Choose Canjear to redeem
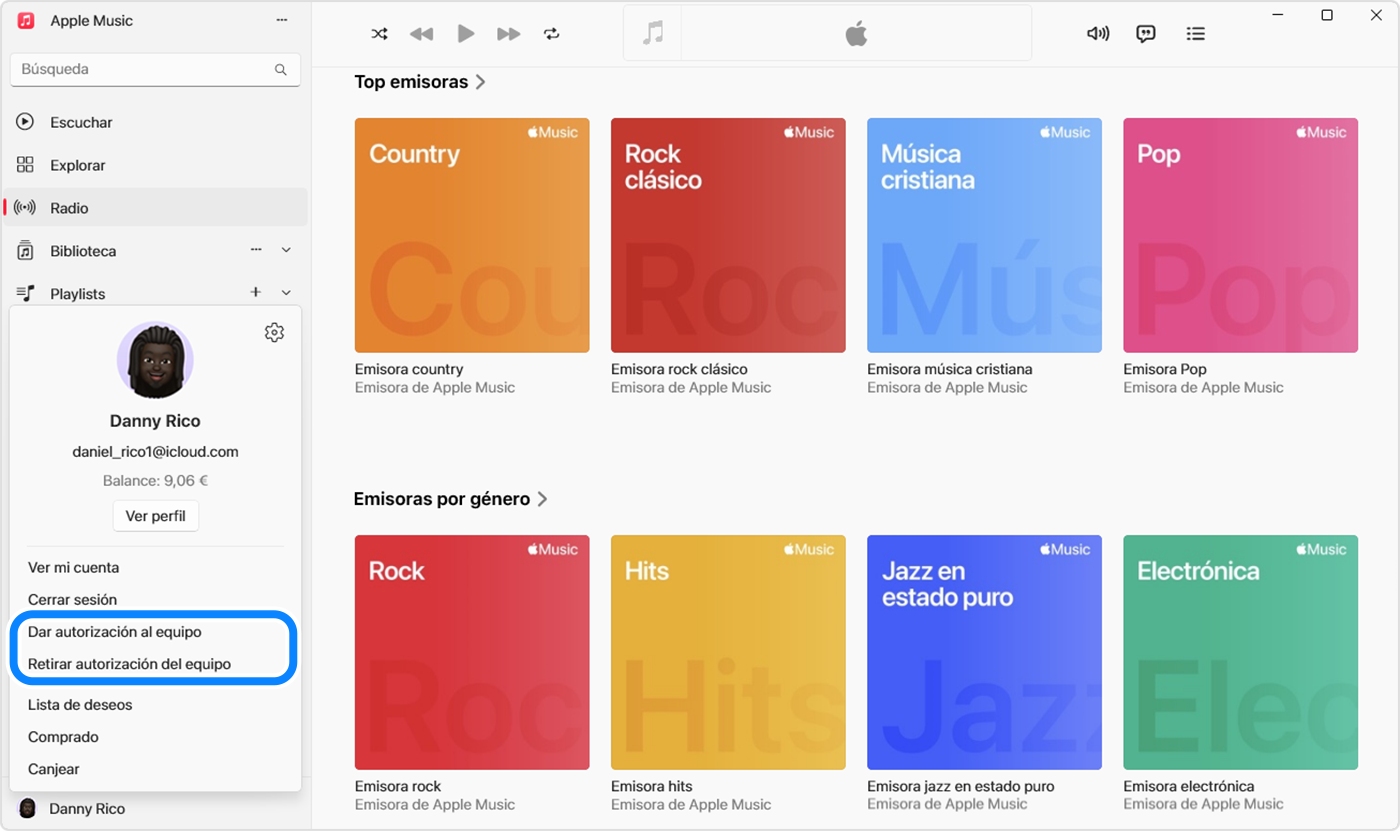Viewport: 1400px width, 832px height. point(54,769)
